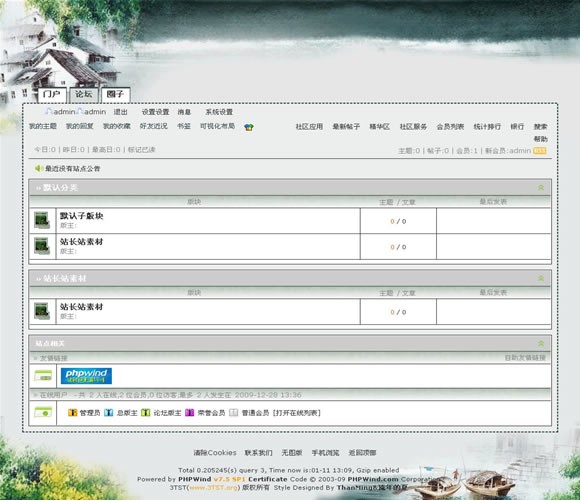Open the 门户 tab
This screenshot has width=581, height=501.
point(52,94)
